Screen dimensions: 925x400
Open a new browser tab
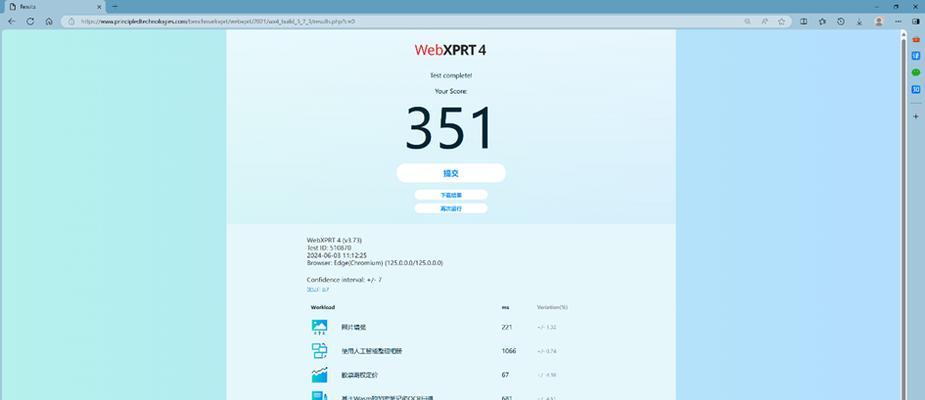click(114, 6)
